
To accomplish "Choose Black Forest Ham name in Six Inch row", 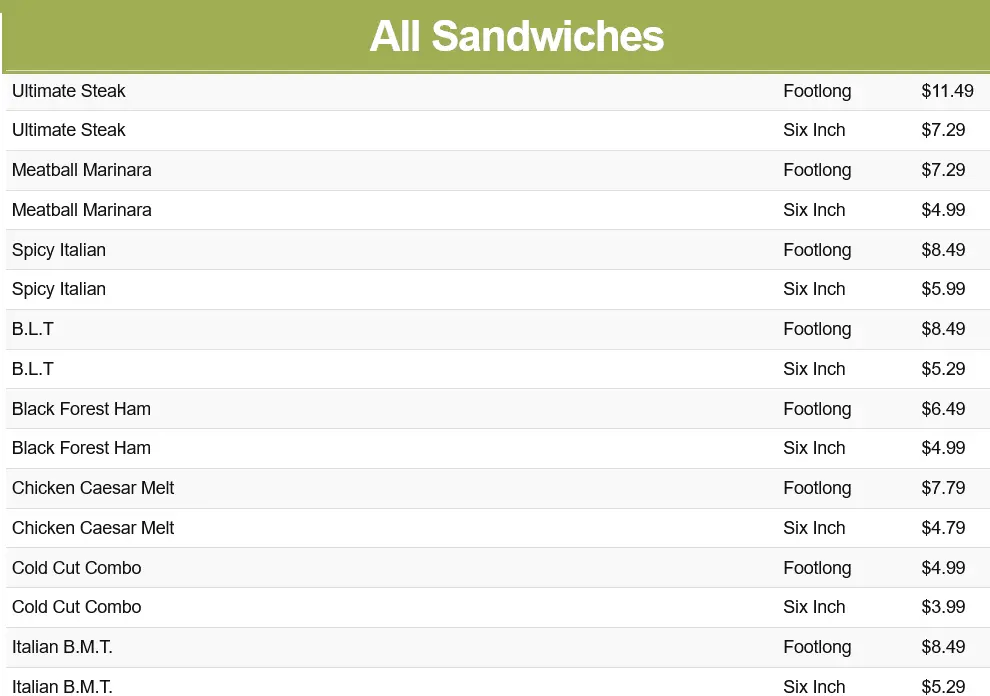I will tap(82, 448).
